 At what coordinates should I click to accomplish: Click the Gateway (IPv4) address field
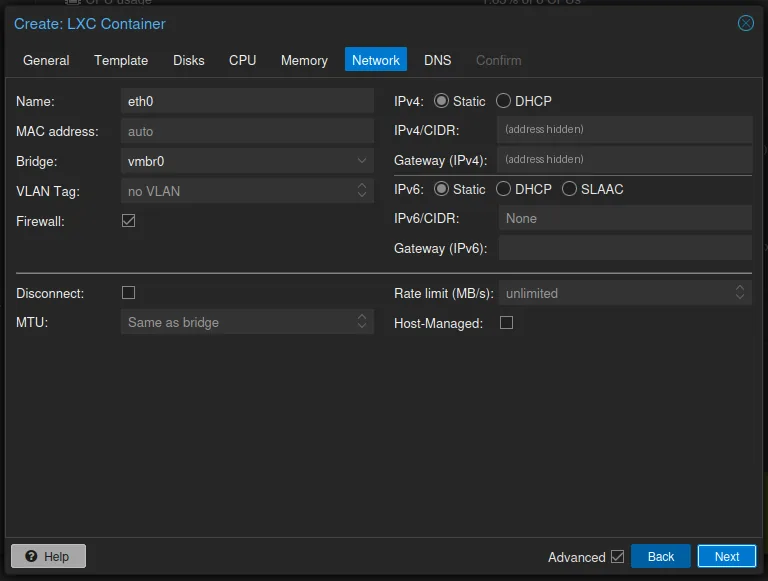[x=625, y=159]
